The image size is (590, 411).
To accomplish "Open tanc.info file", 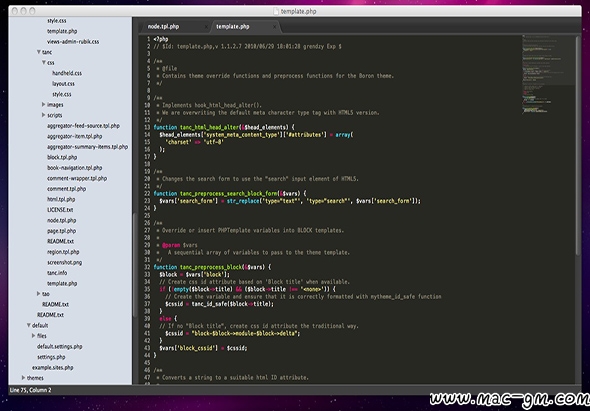I will 57,272.
